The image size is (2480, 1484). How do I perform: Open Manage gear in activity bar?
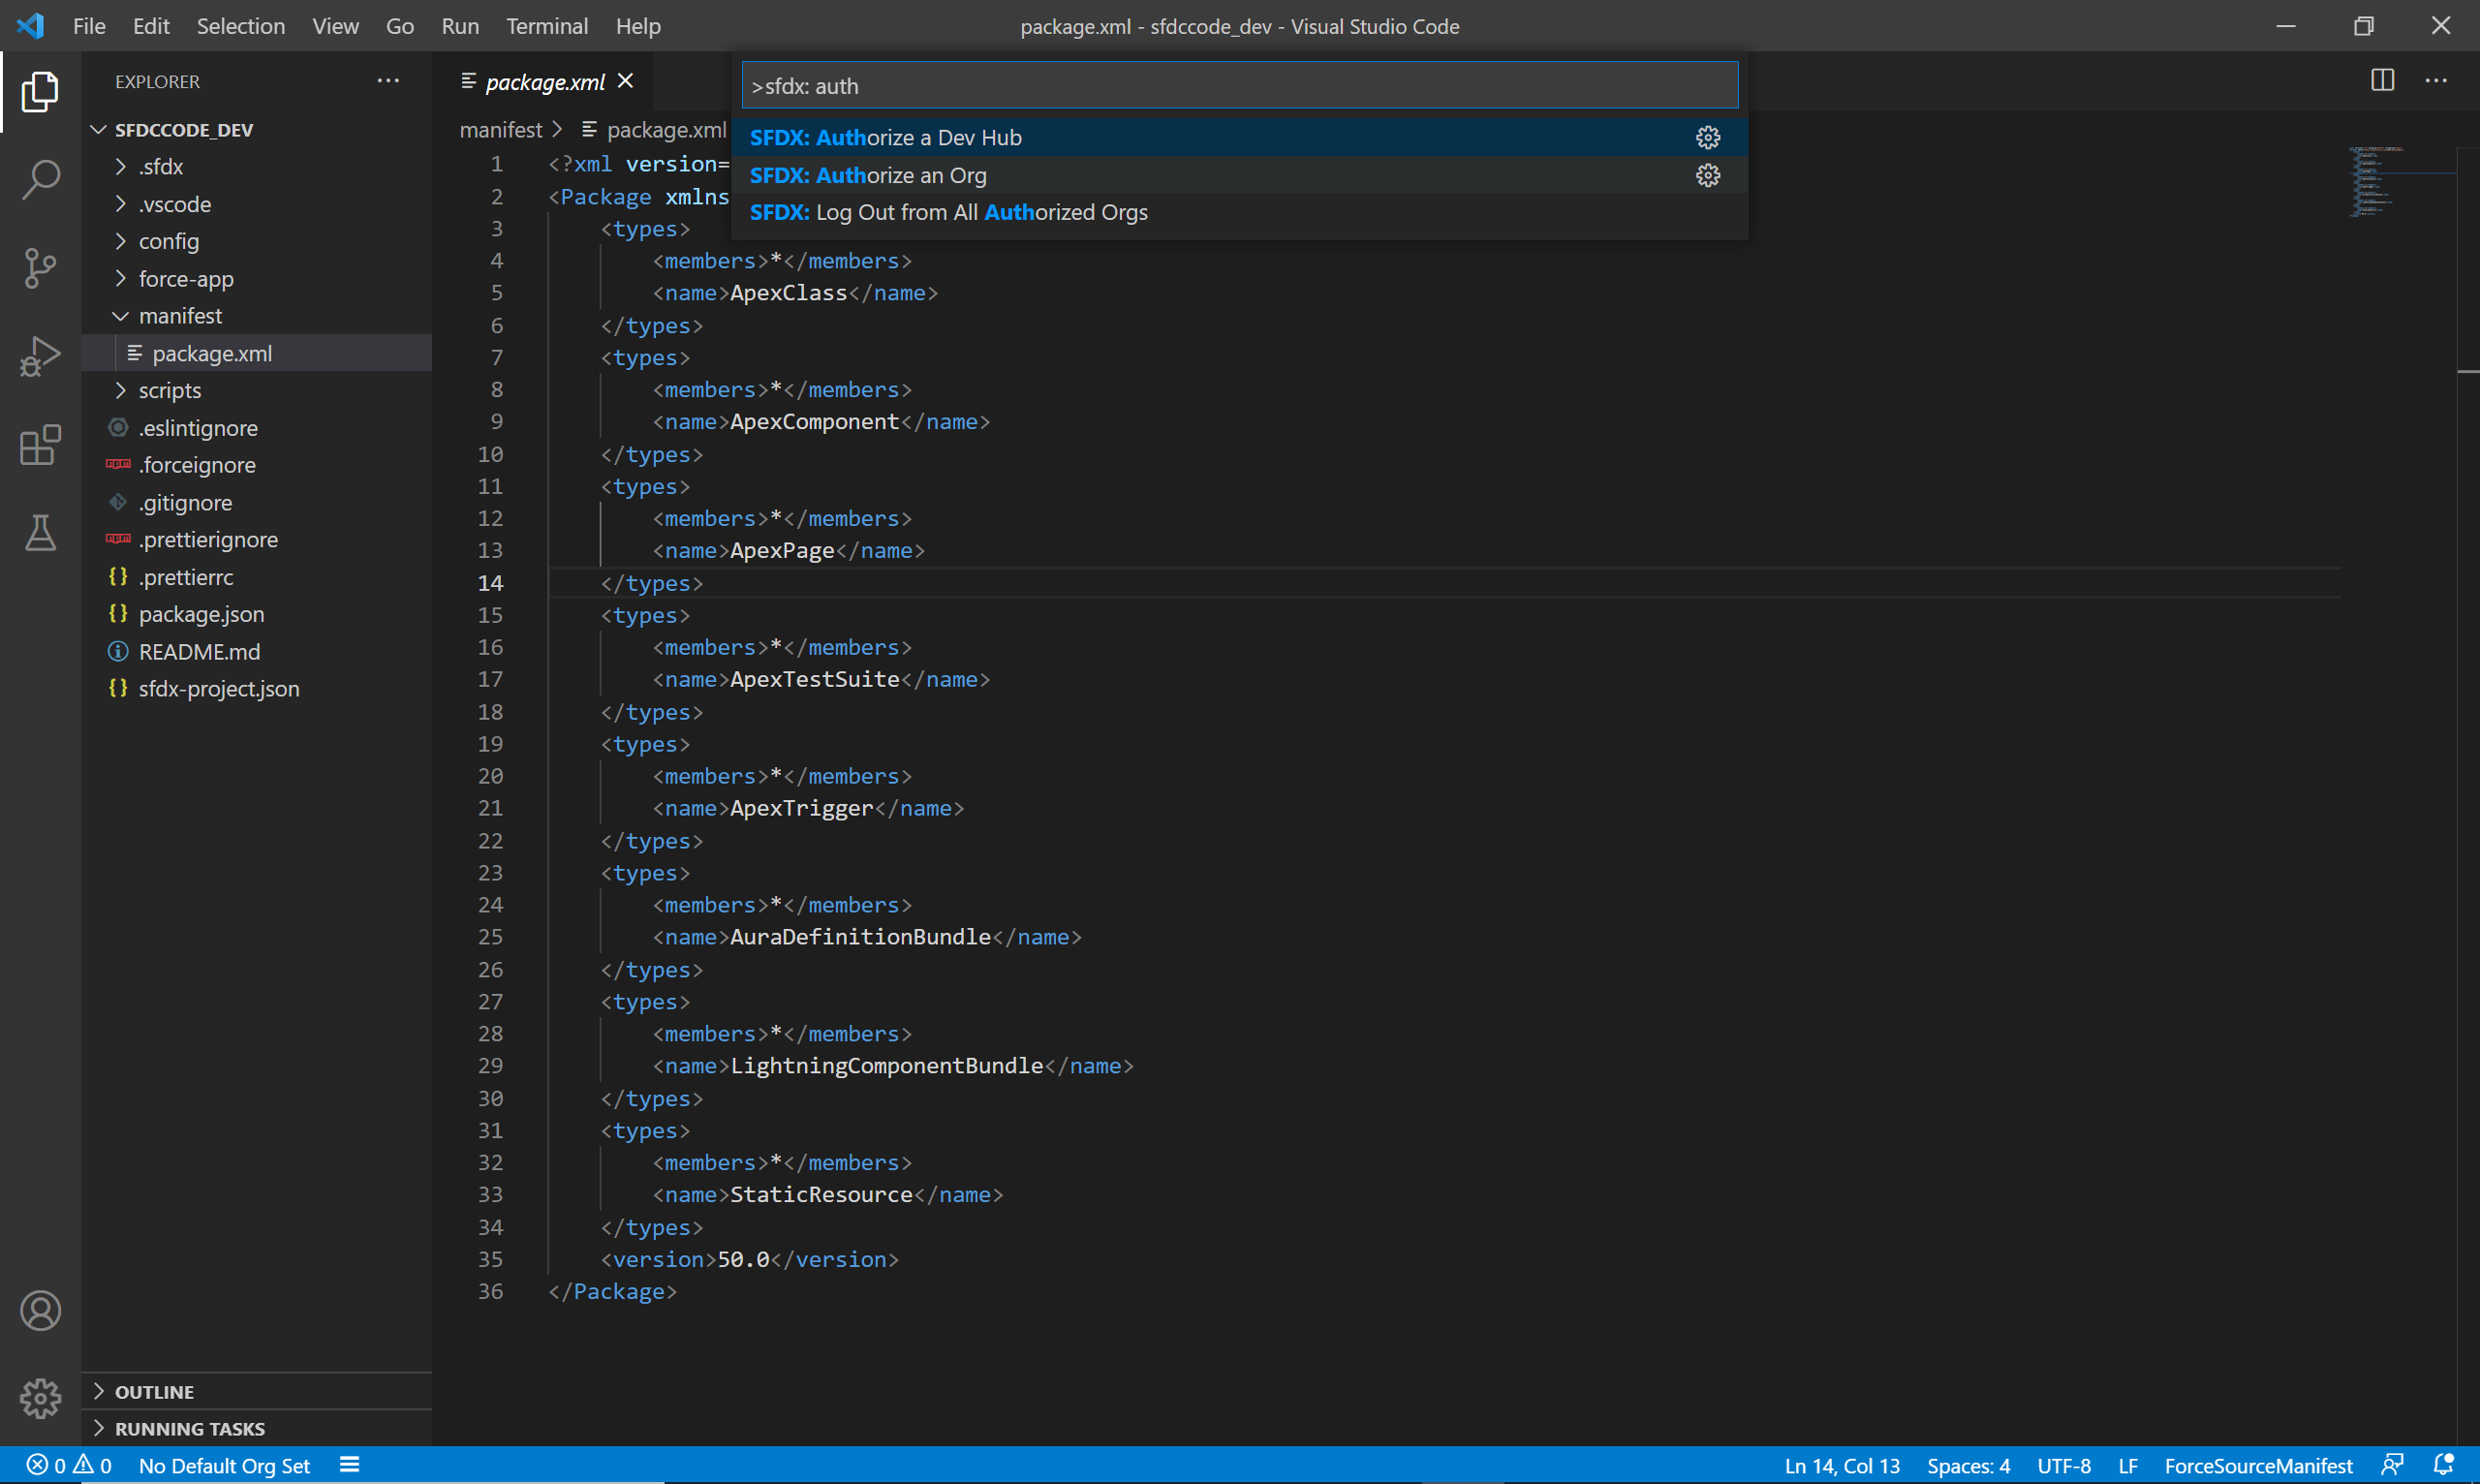click(x=40, y=1398)
